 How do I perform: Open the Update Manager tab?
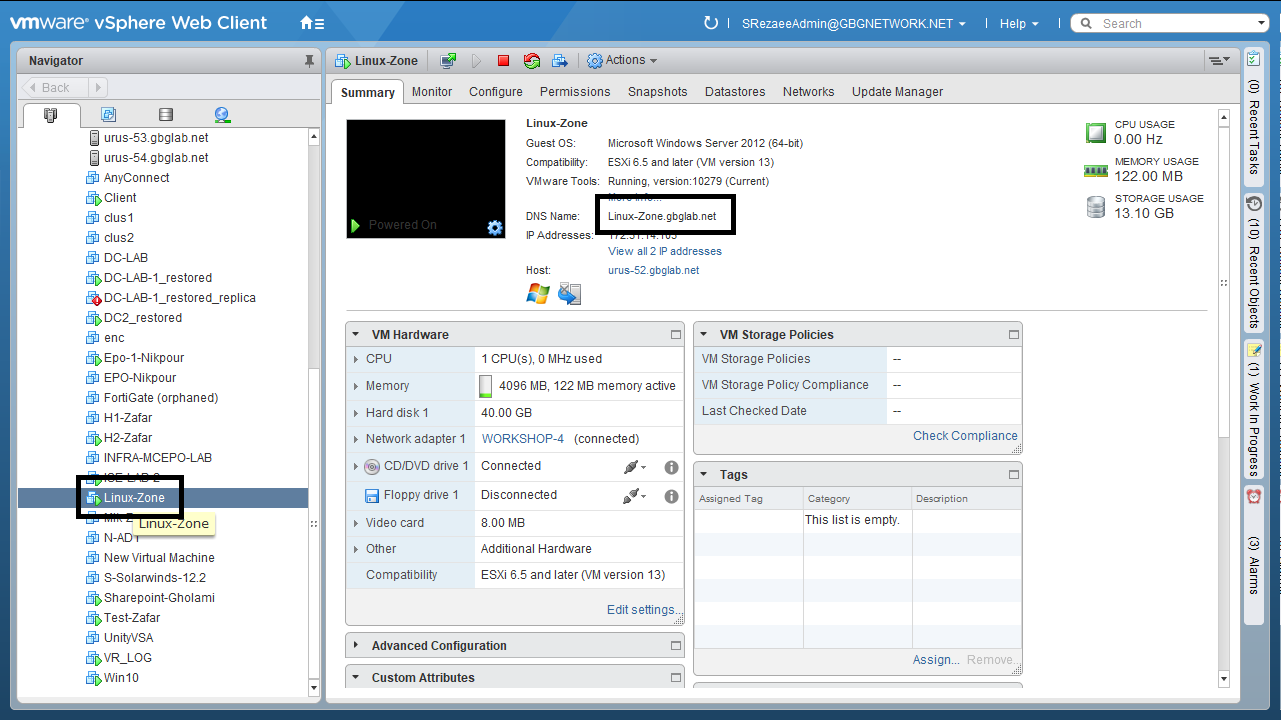(x=897, y=92)
